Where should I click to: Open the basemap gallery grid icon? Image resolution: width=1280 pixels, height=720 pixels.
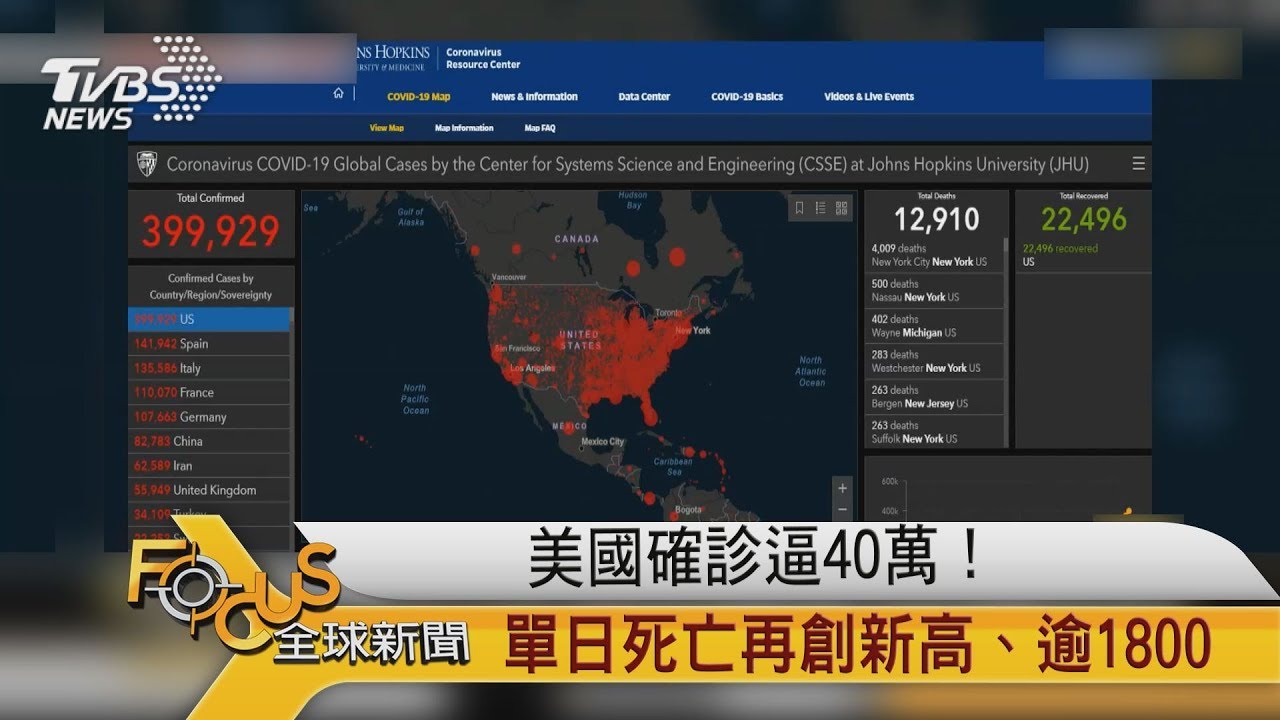pos(841,208)
